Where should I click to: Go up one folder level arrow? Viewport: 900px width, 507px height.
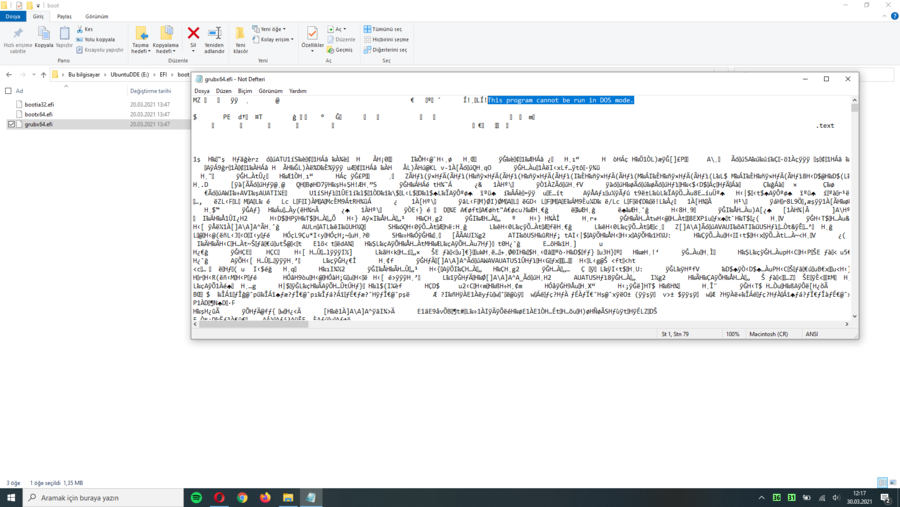(43, 75)
